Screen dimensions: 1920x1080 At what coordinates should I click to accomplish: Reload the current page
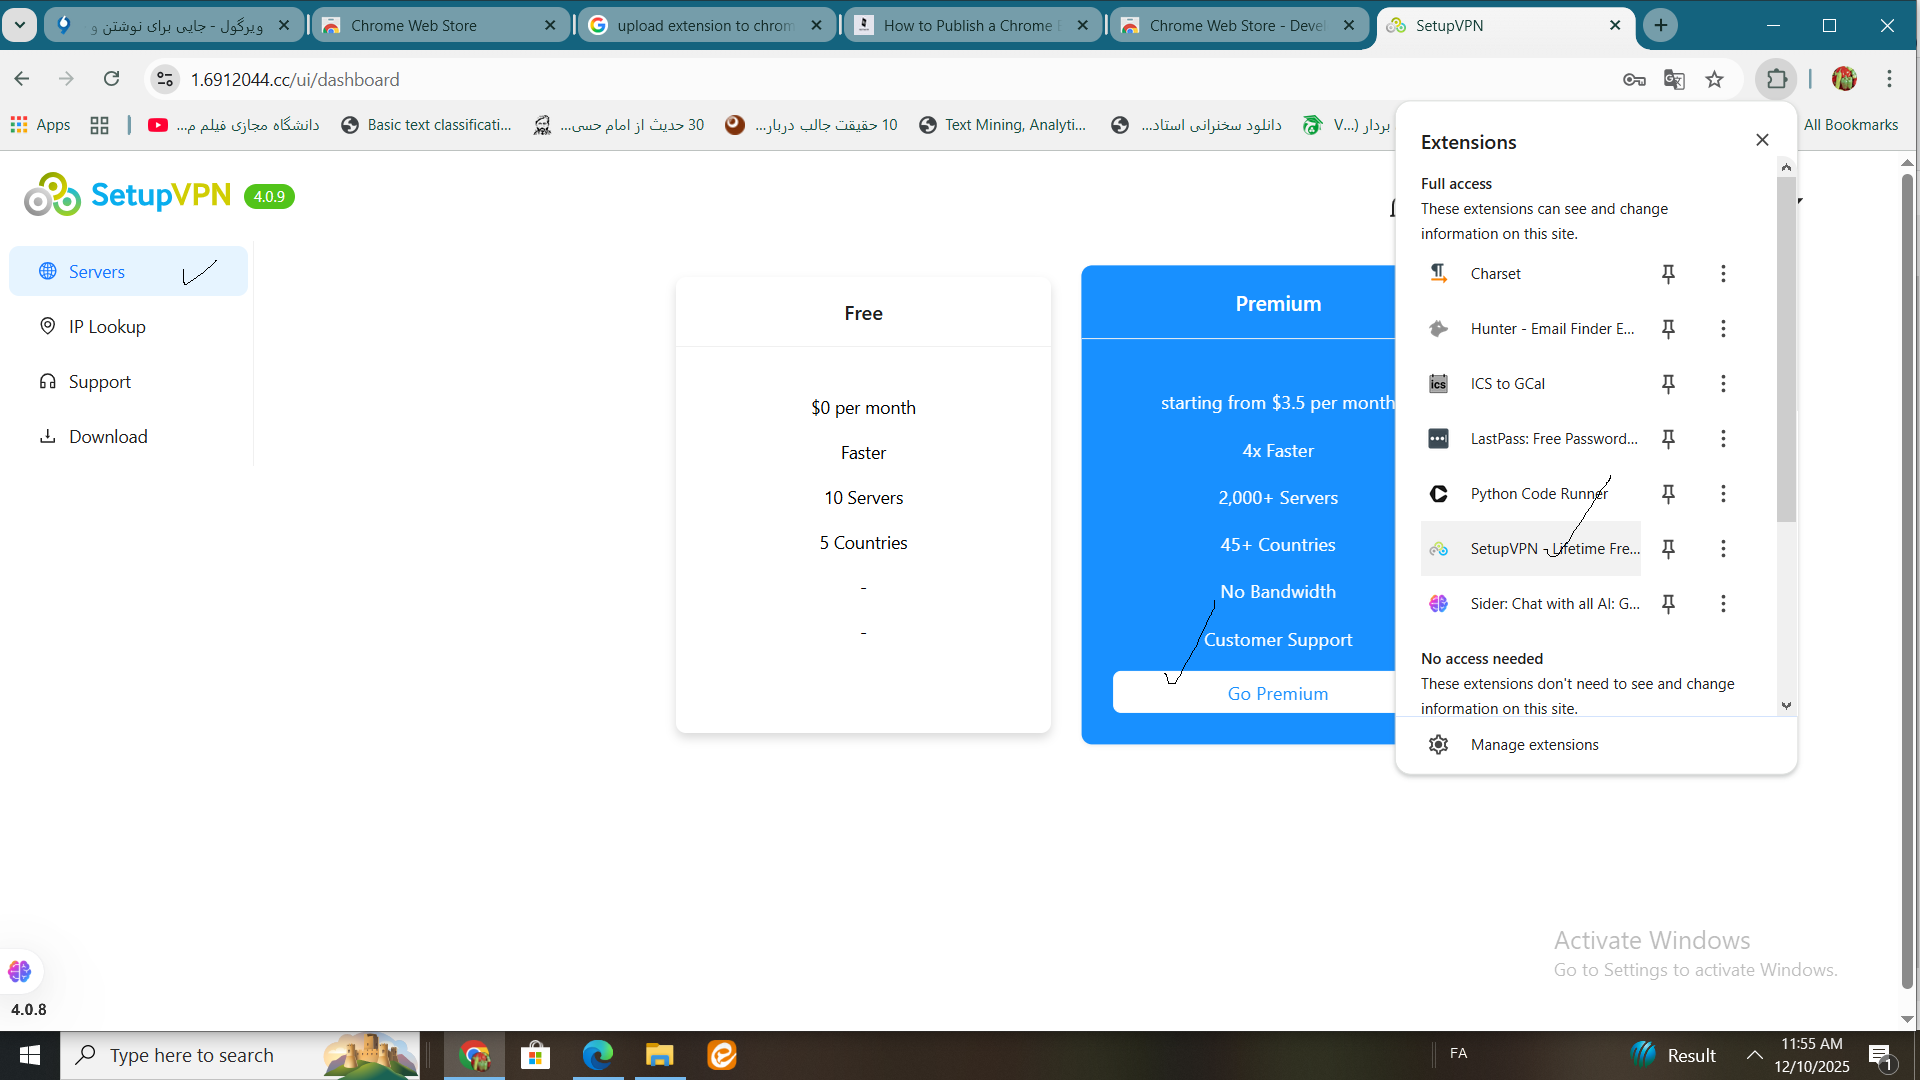pos(111,79)
